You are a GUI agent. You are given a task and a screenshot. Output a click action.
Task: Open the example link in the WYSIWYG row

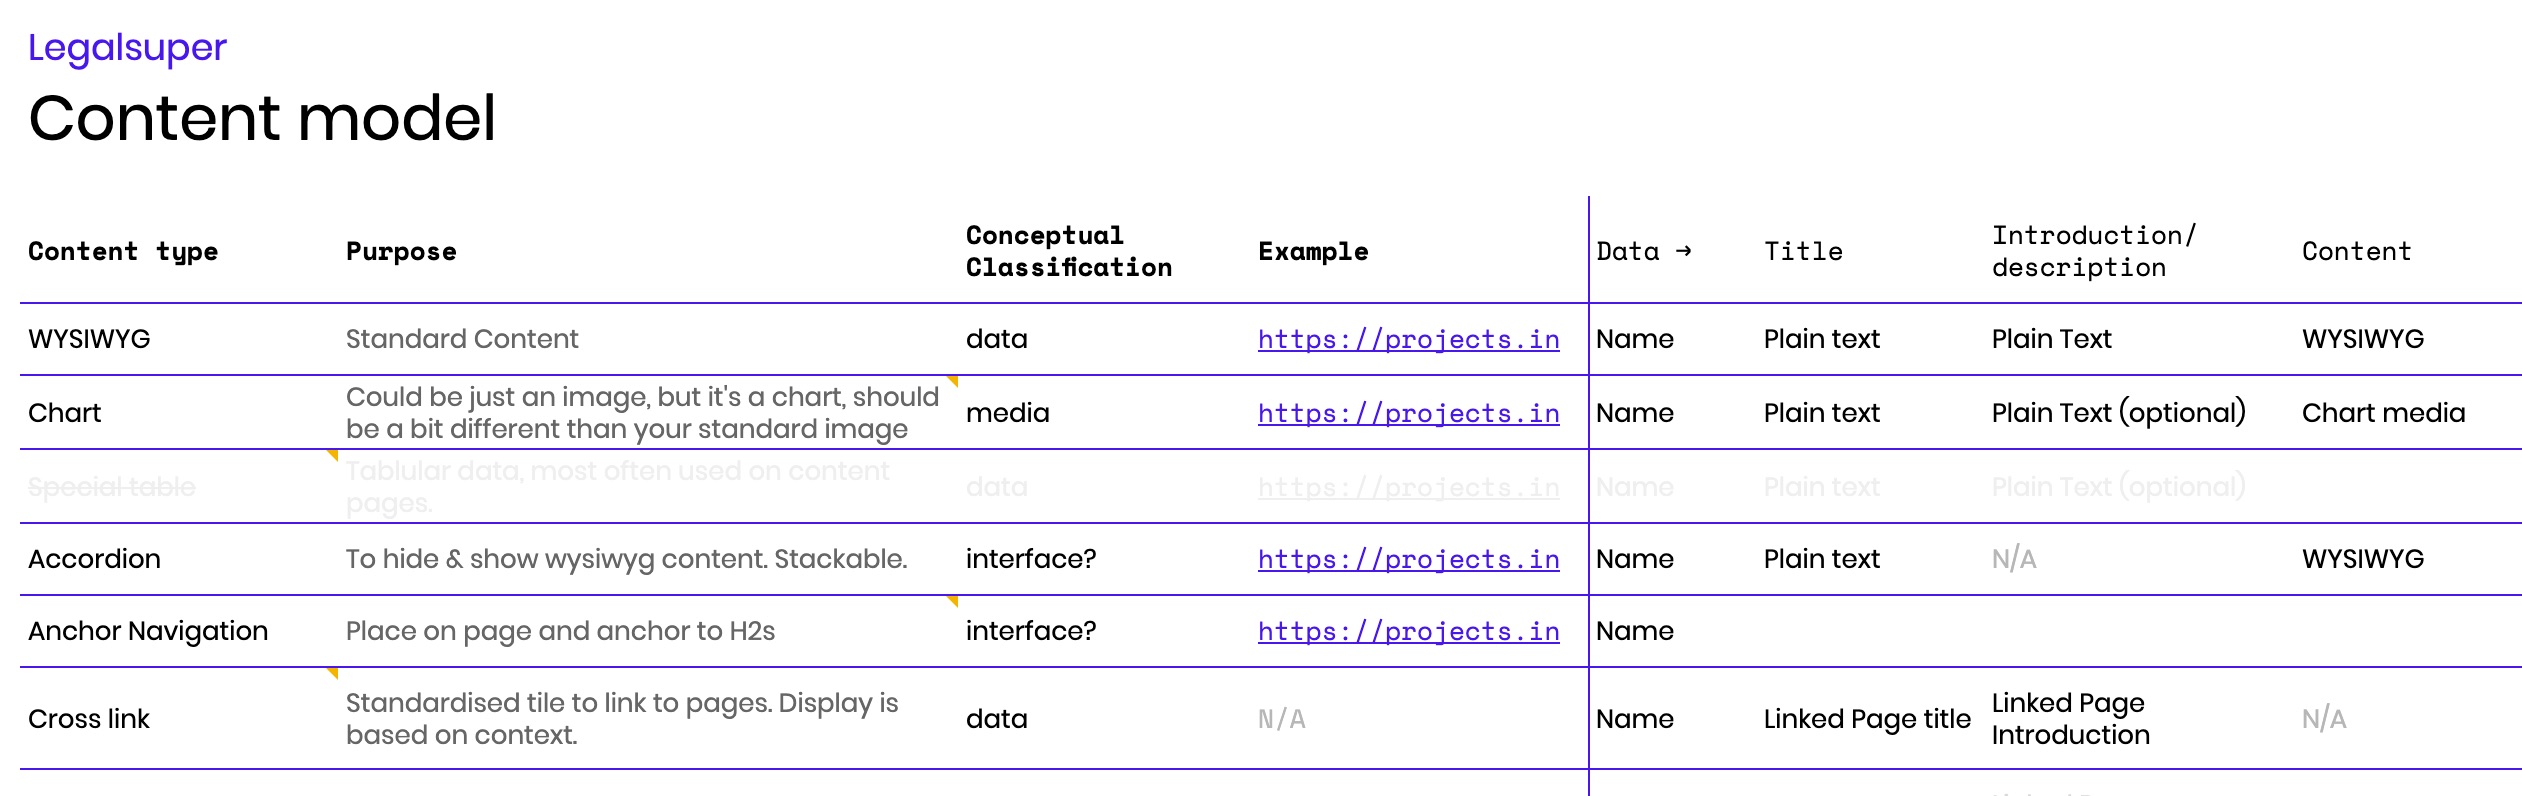coord(1408,340)
